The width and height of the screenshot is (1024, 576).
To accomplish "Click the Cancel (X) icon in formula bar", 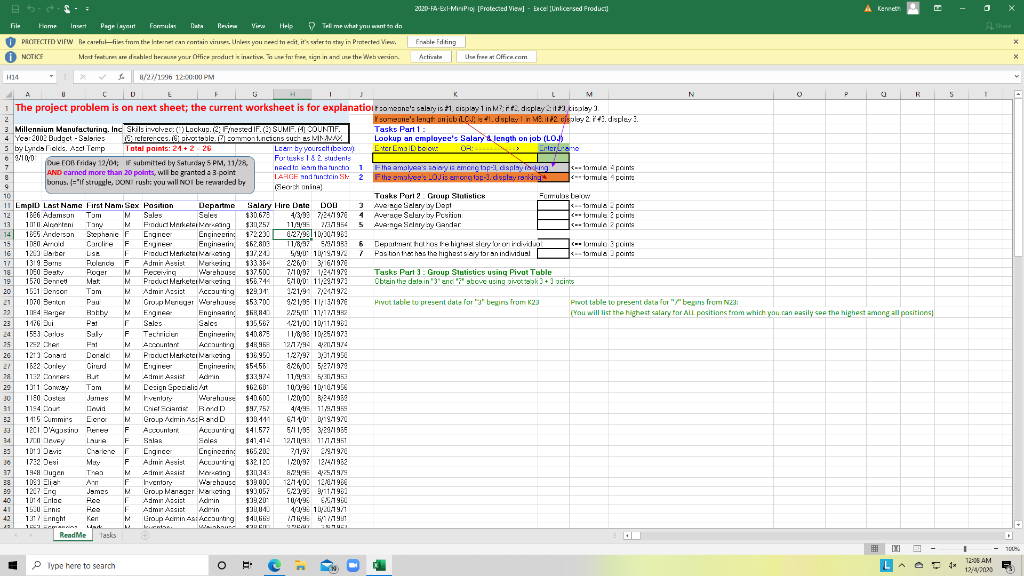I will 84,77.
